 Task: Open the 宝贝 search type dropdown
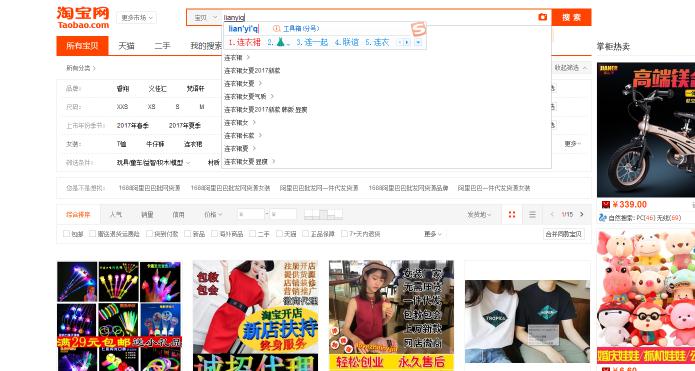tap(206, 17)
